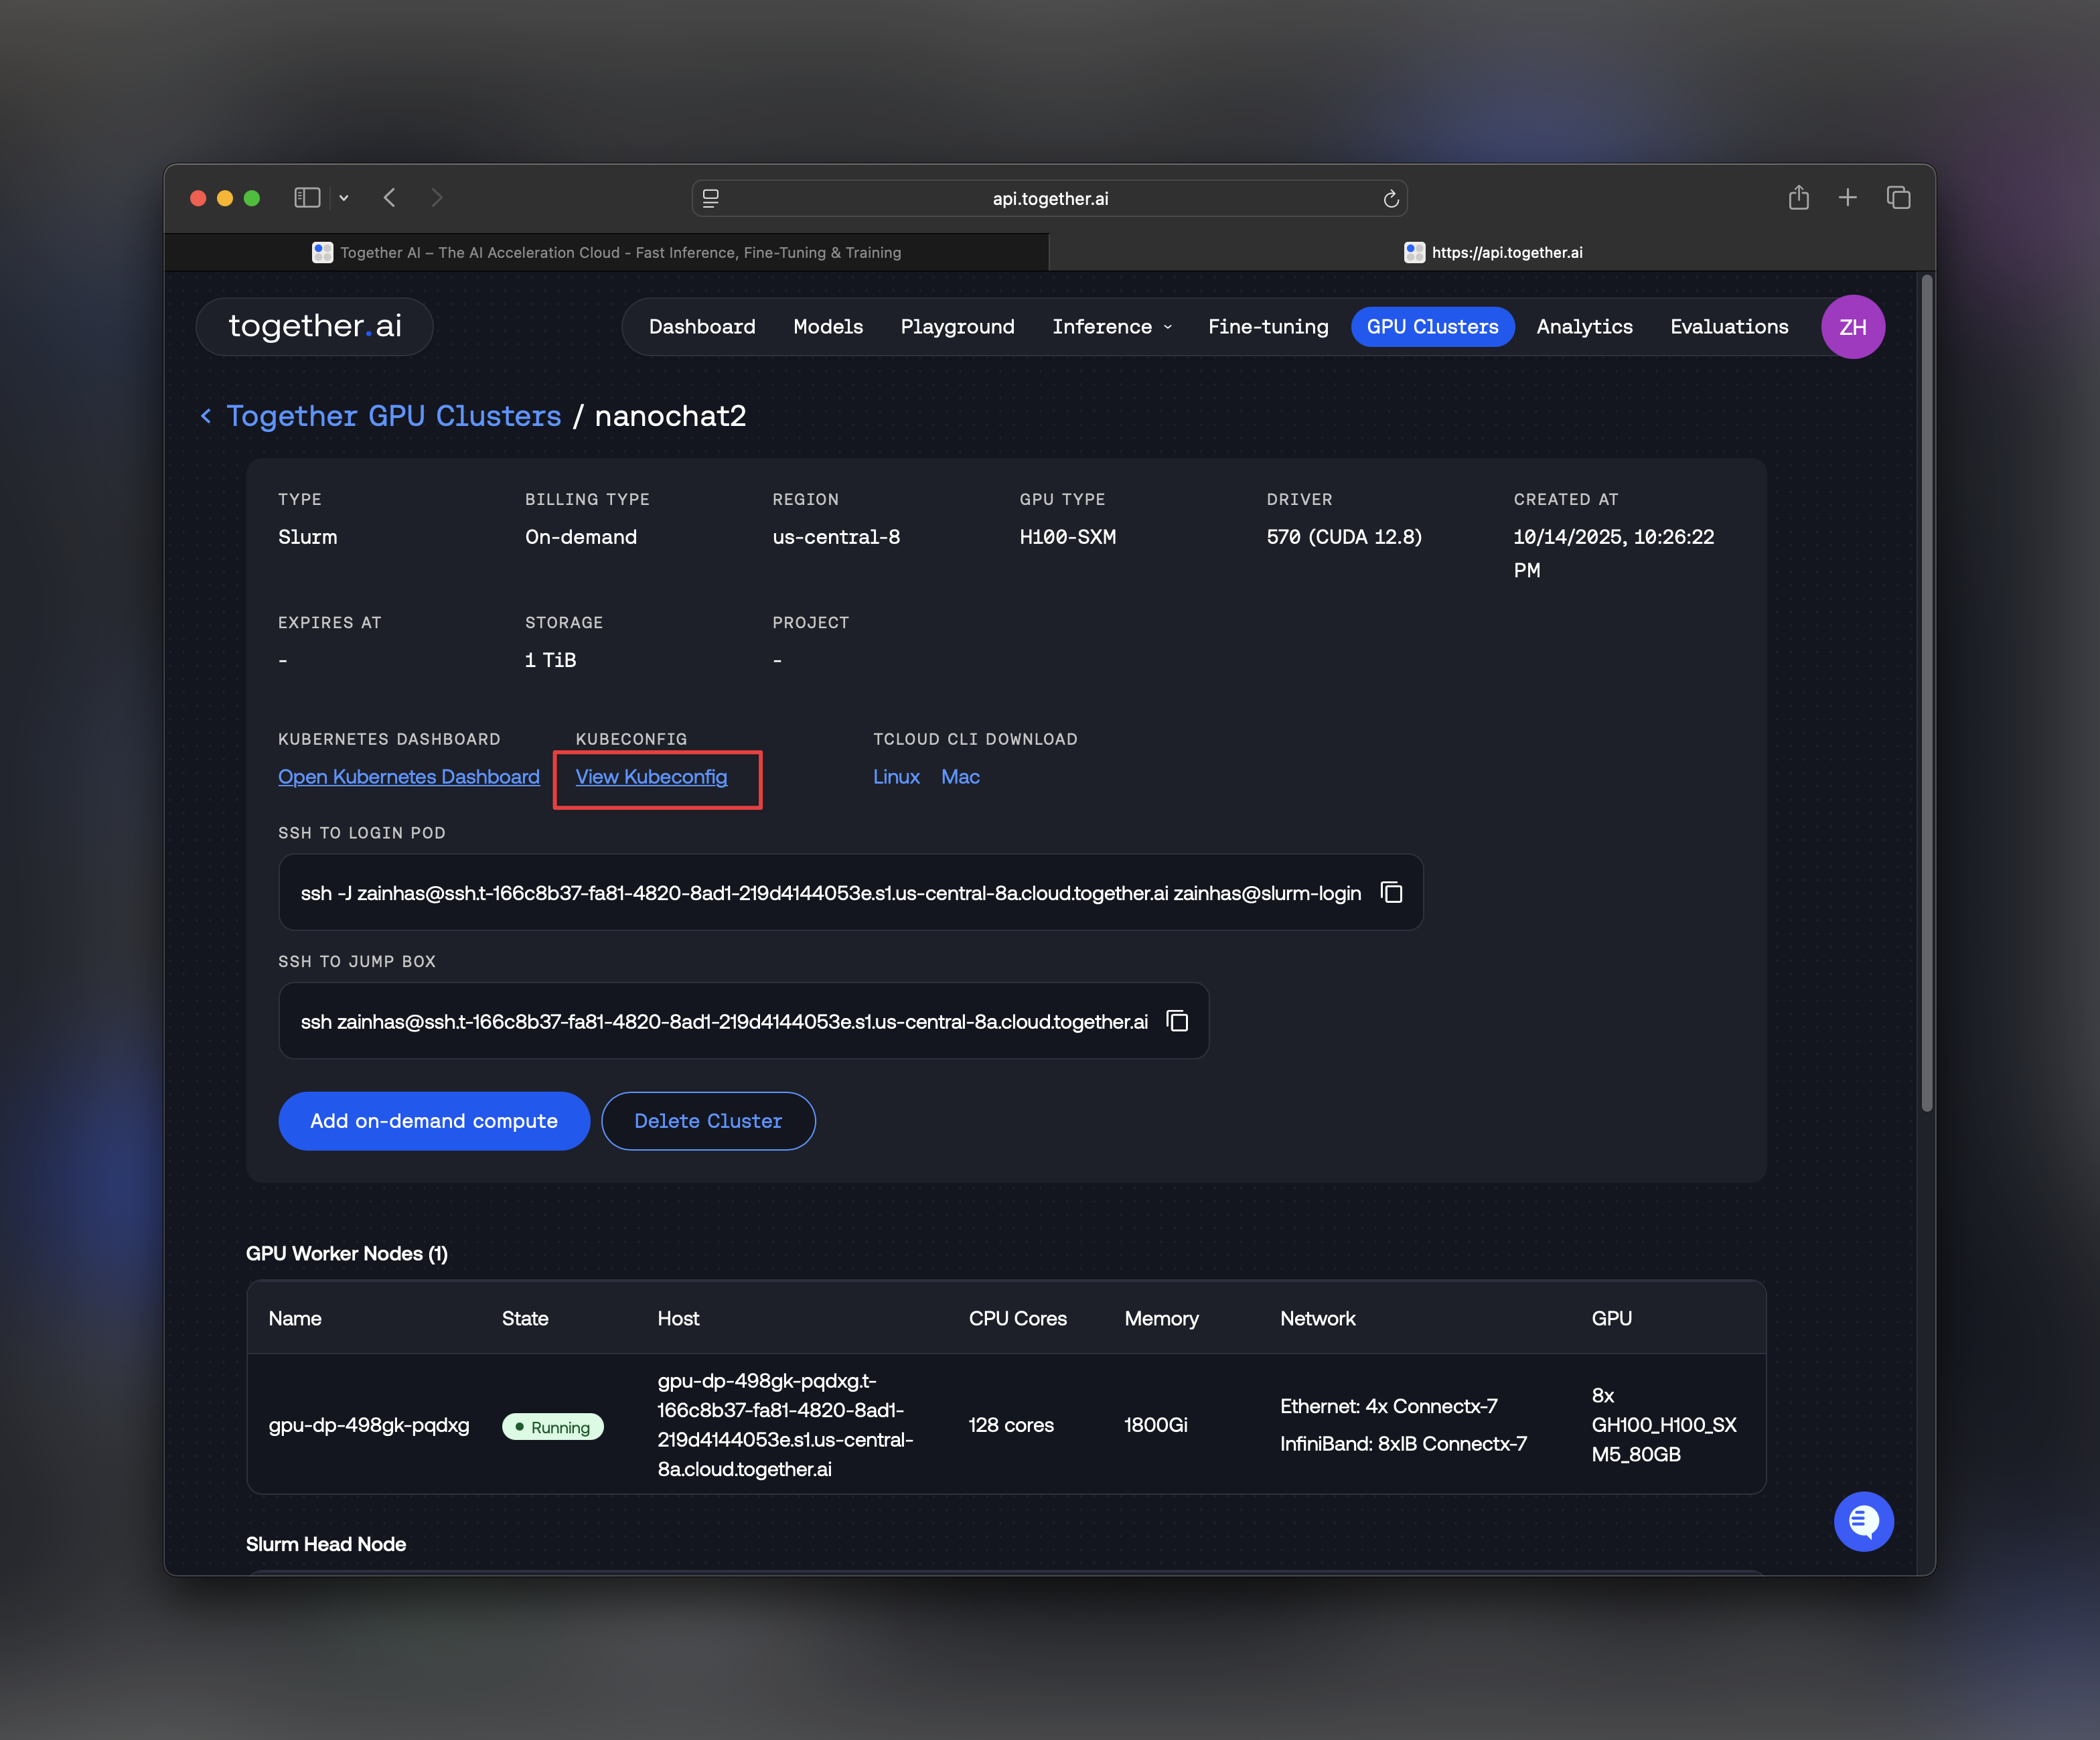Click the ZH user avatar

tap(1852, 327)
